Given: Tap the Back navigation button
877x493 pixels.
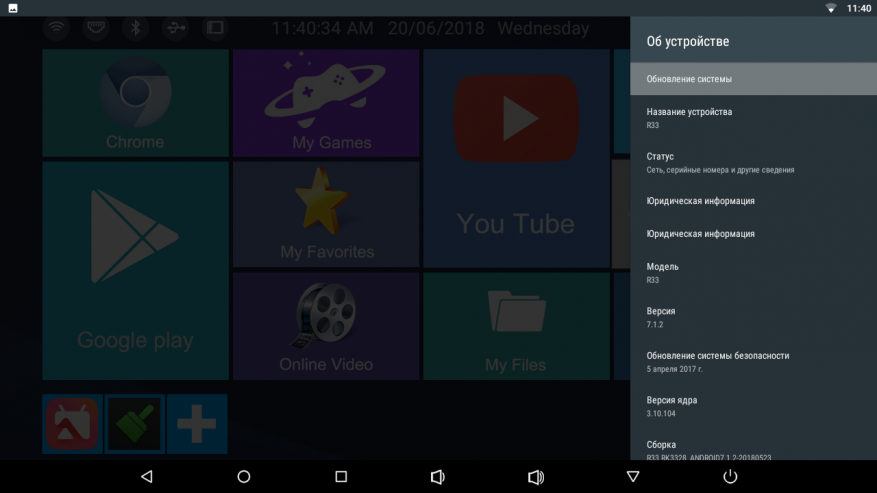Looking at the screenshot, I should pyautogui.click(x=147, y=477).
